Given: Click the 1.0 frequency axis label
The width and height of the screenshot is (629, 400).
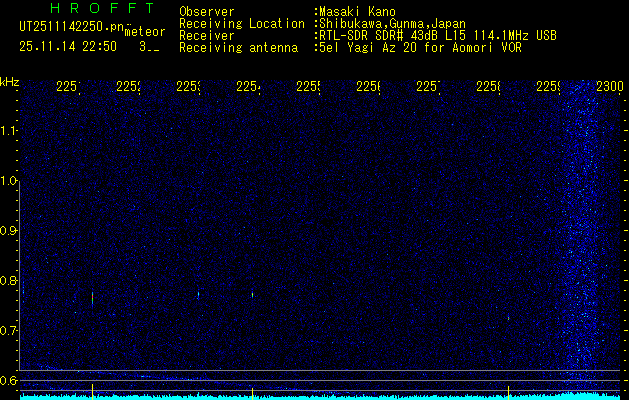Looking at the screenshot, I should click(8, 181).
